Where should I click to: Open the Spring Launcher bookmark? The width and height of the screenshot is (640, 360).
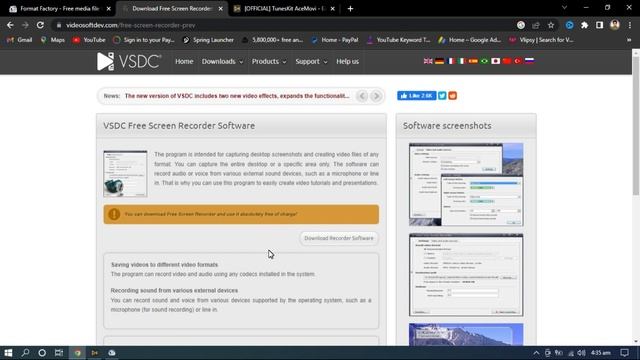[x=208, y=40]
